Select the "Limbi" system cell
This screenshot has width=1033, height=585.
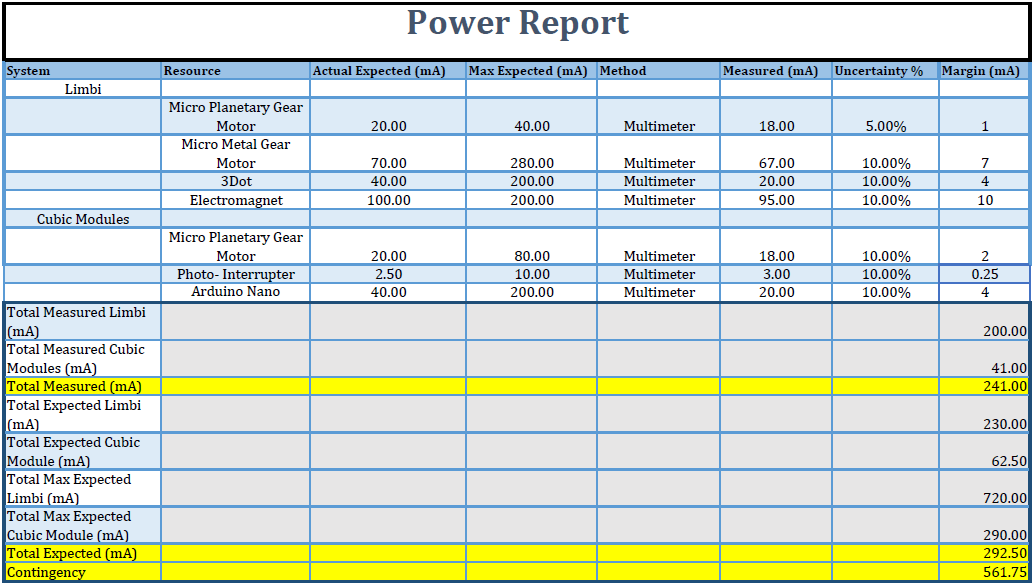[83, 89]
